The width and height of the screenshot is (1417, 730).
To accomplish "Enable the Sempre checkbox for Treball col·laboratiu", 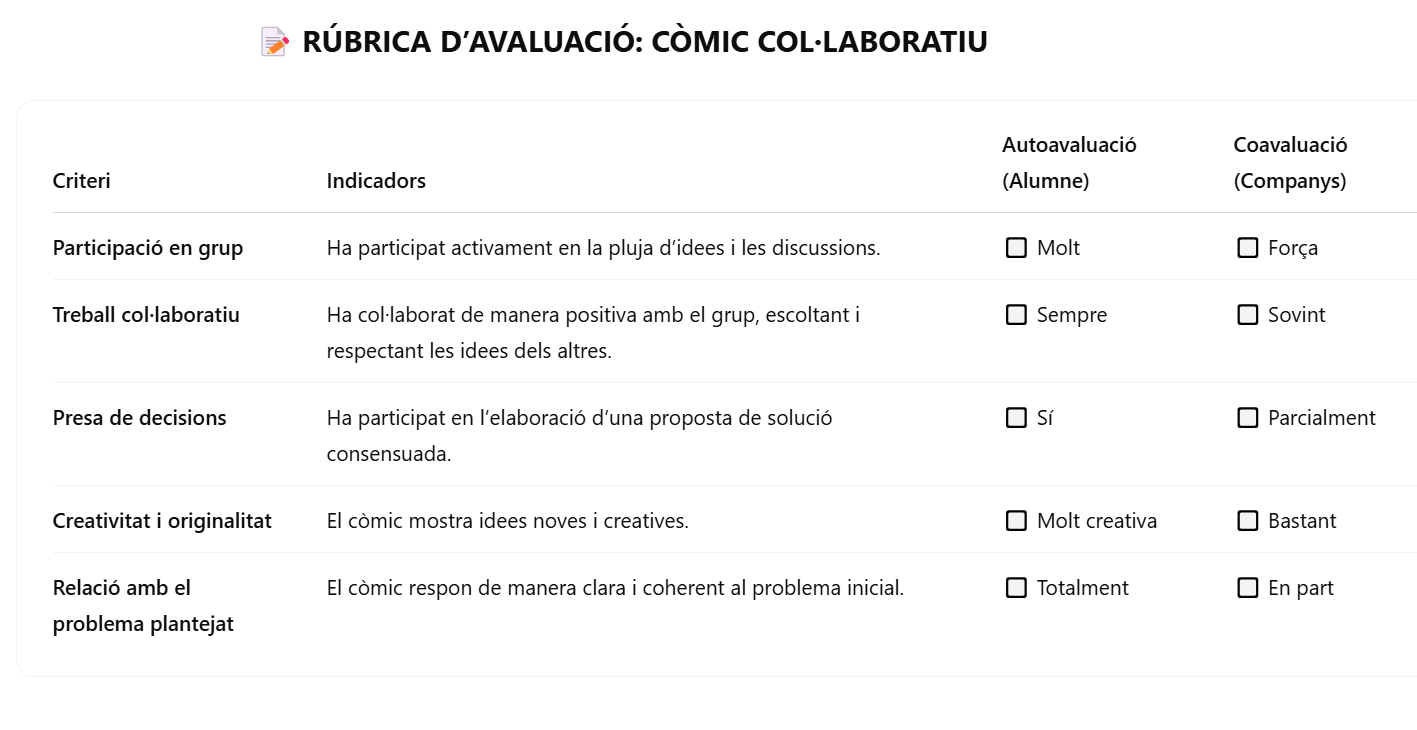I will [x=1016, y=315].
